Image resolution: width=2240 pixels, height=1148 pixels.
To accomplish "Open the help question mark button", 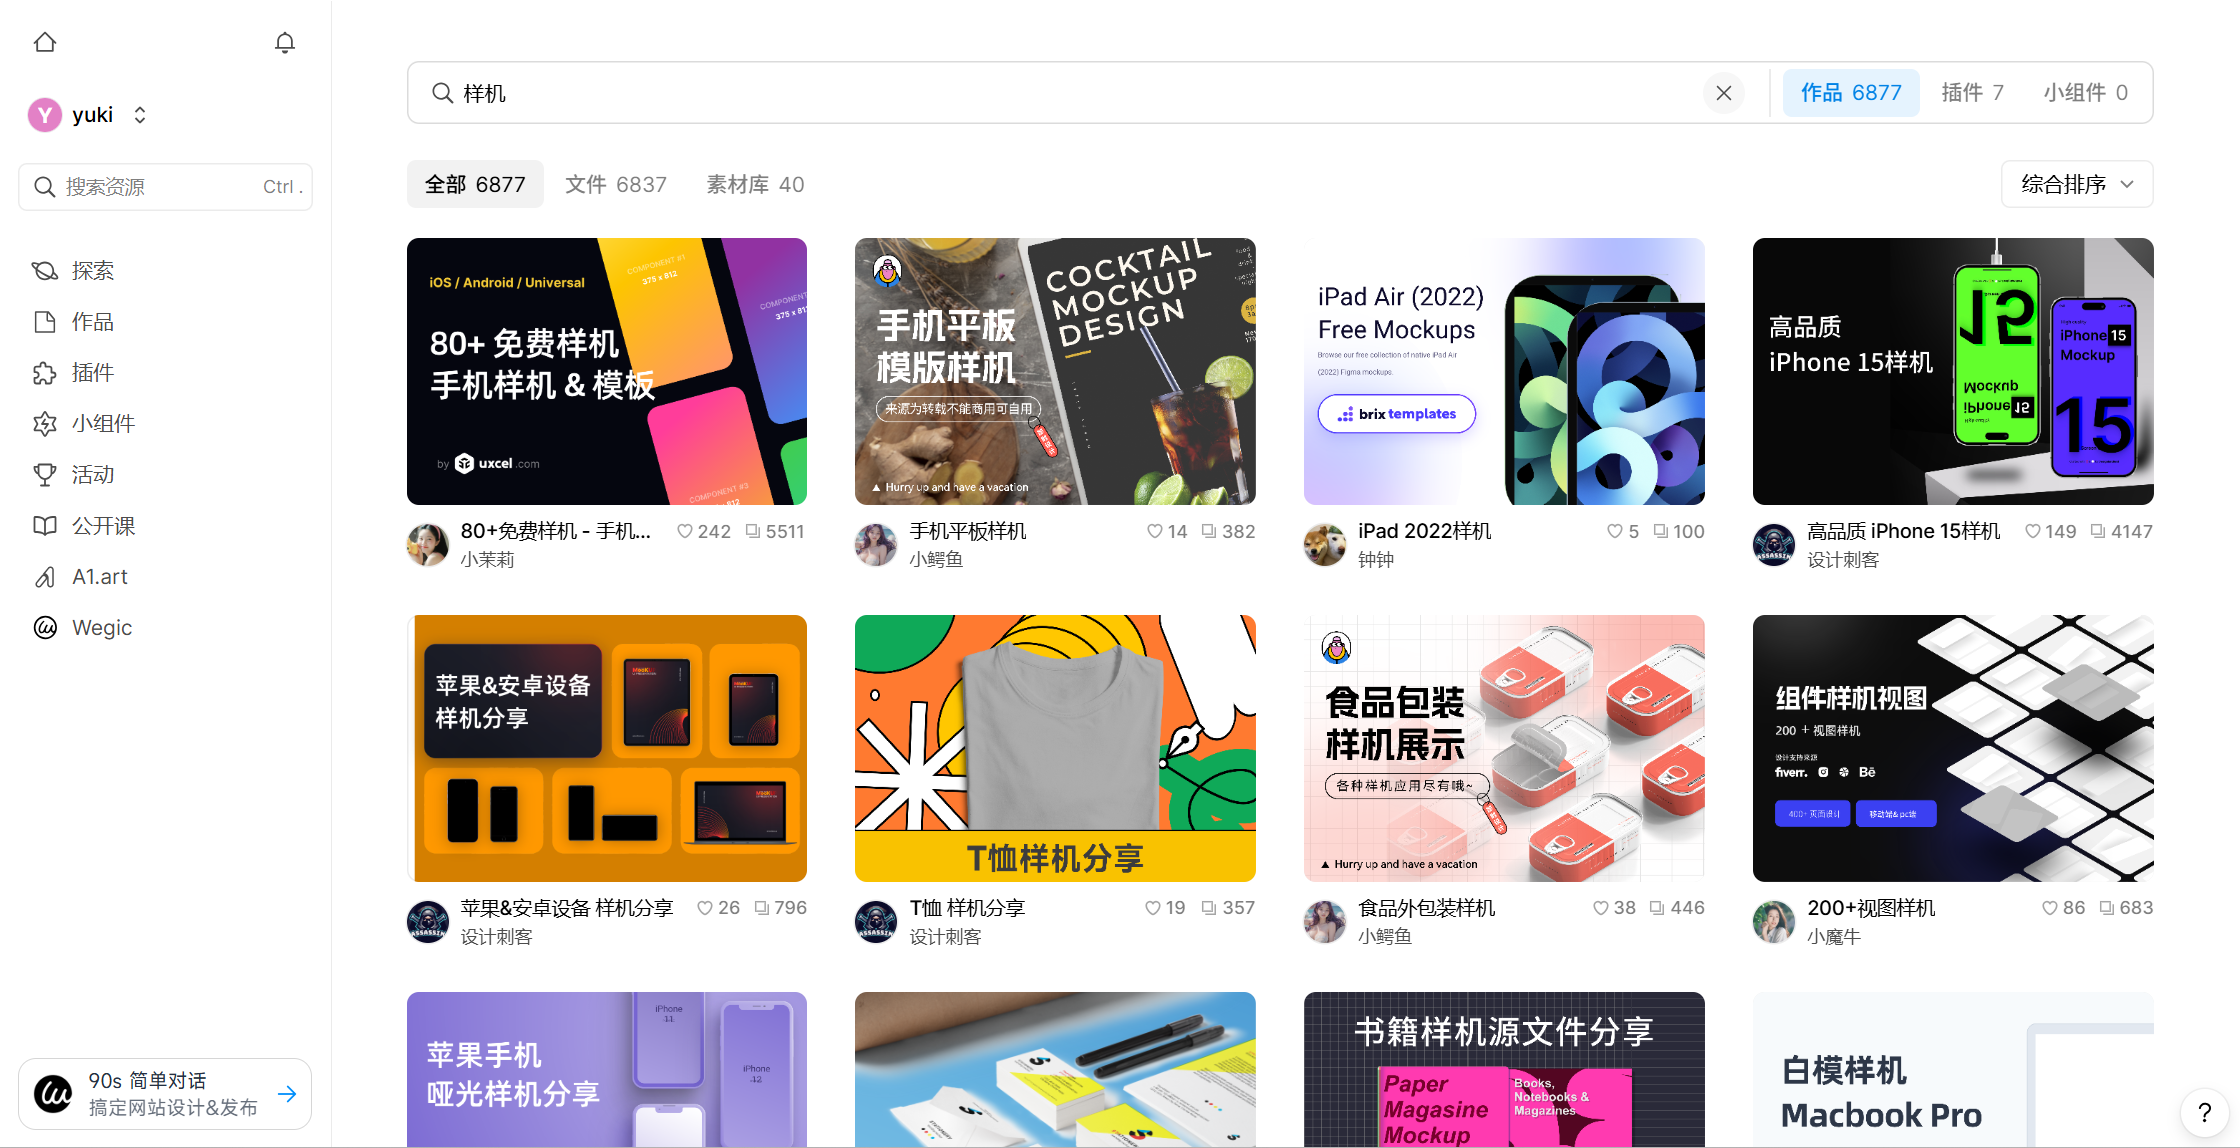I will click(2204, 1112).
